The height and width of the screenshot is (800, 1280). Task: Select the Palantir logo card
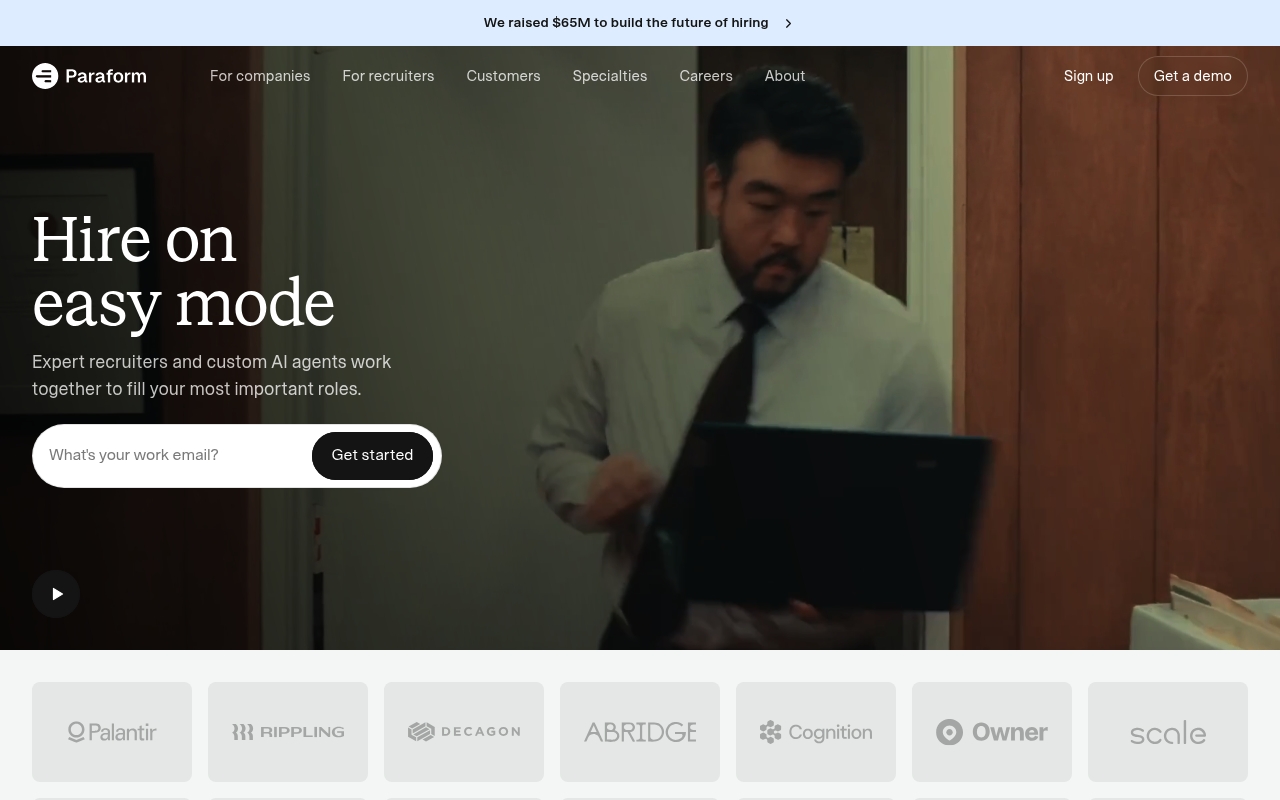click(x=112, y=732)
